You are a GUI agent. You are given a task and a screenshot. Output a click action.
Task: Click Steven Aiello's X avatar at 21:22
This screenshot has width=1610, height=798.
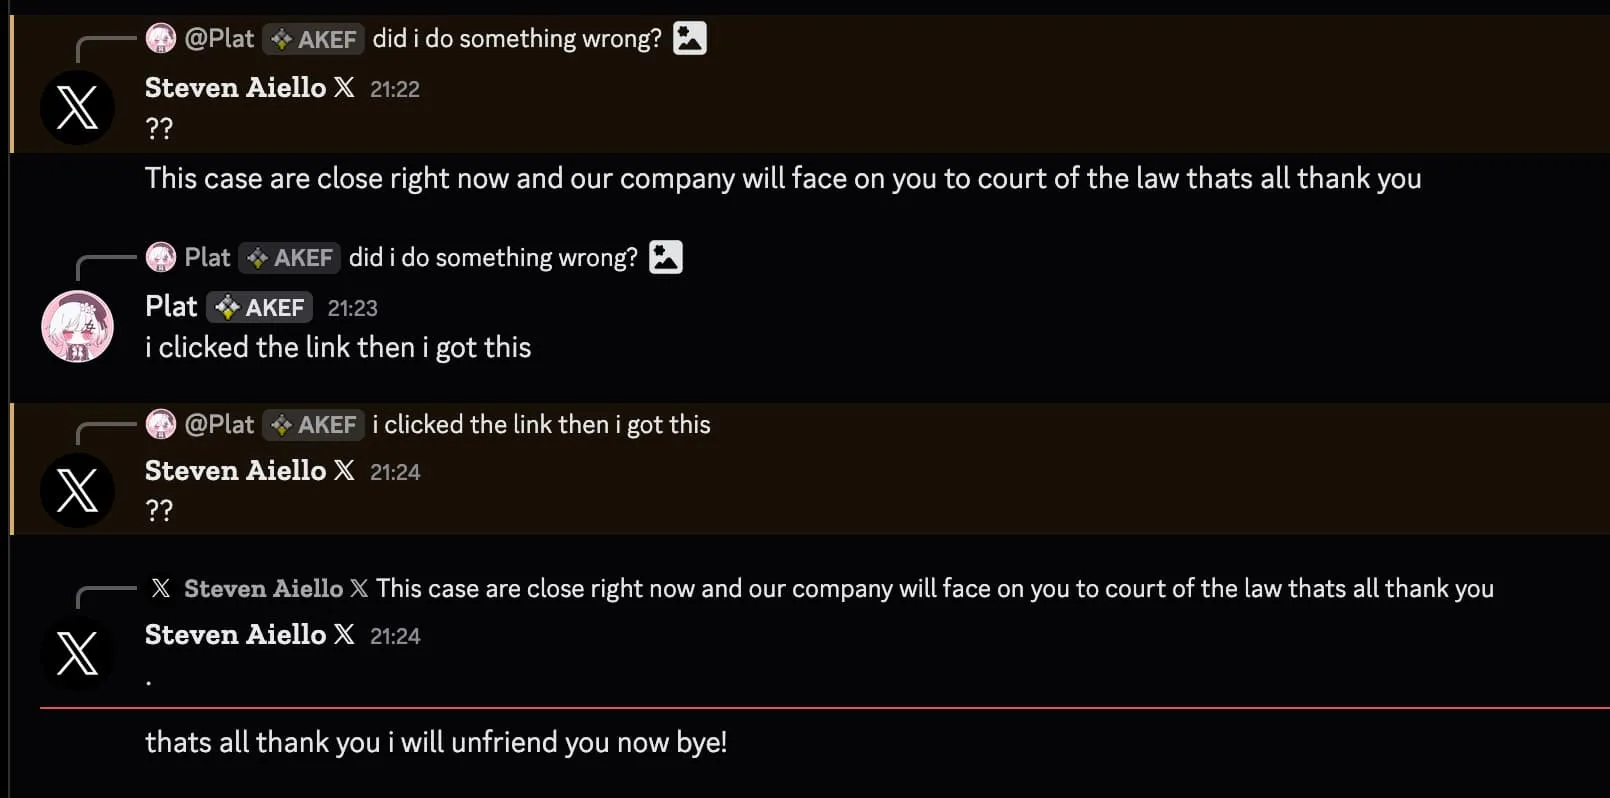click(77, 108)
